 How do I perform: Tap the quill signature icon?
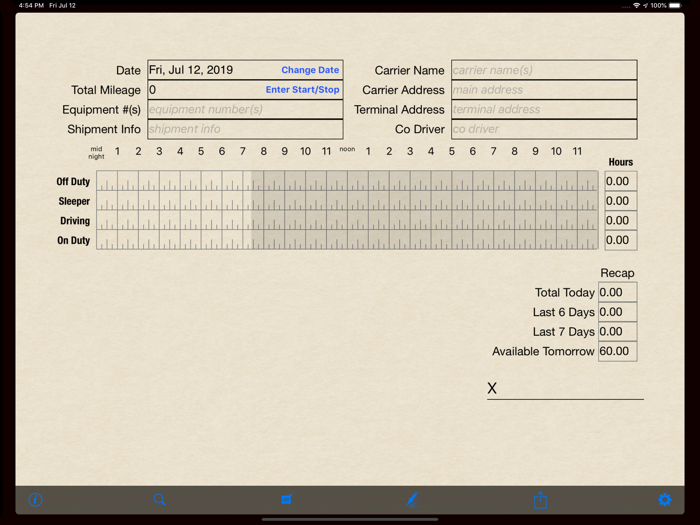413,500
